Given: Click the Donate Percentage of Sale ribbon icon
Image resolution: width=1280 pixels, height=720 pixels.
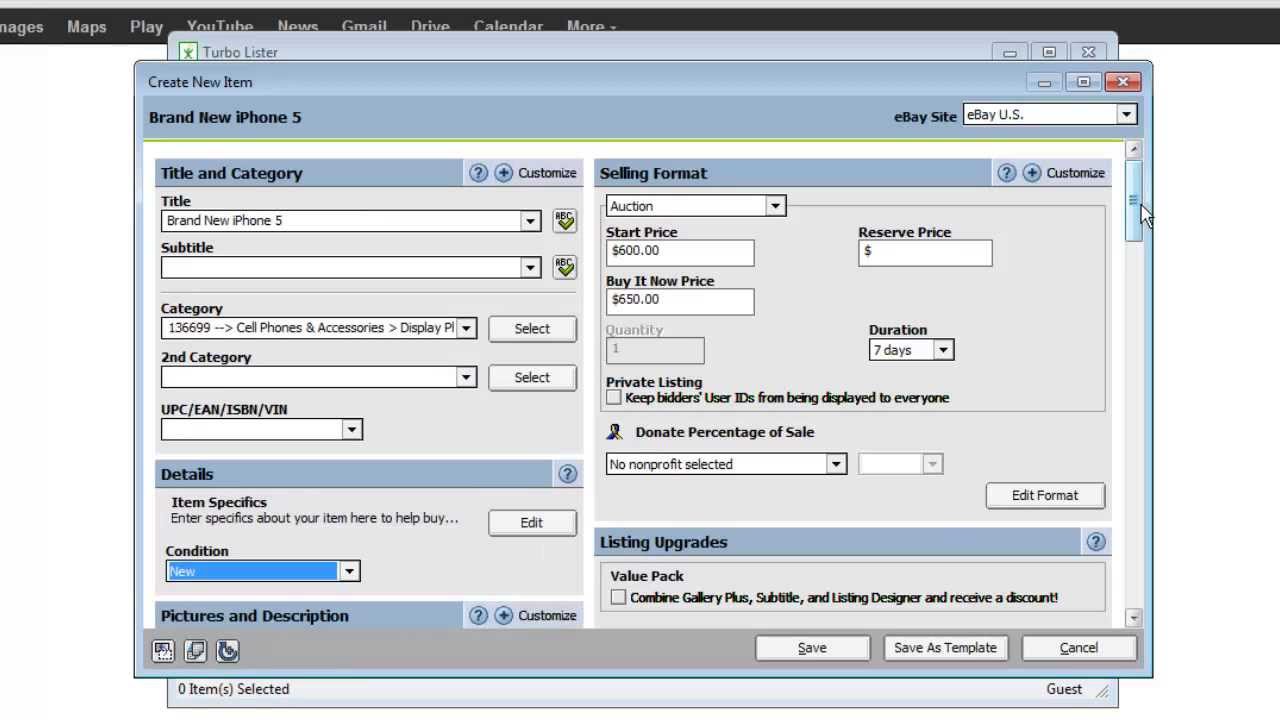Looking at the screenshot, I should point(615,432).
